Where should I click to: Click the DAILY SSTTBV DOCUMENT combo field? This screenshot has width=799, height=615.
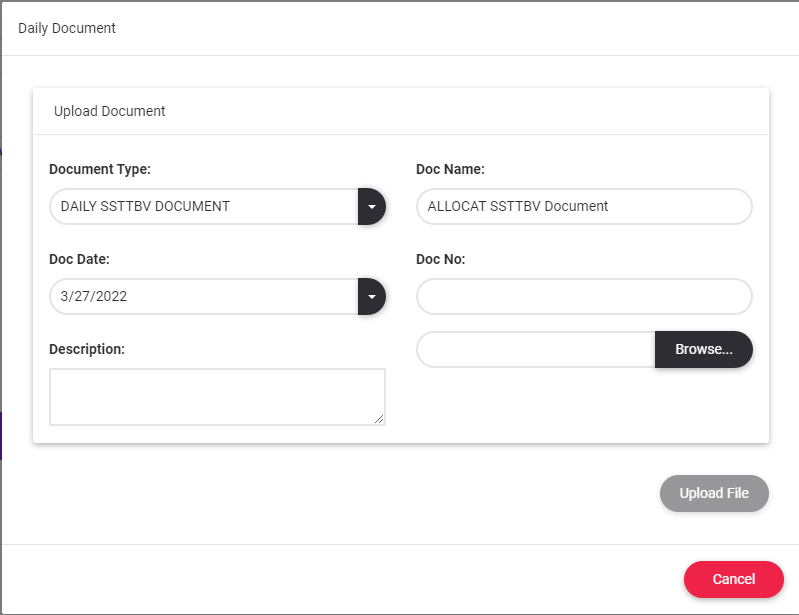[x=204, y=207]
